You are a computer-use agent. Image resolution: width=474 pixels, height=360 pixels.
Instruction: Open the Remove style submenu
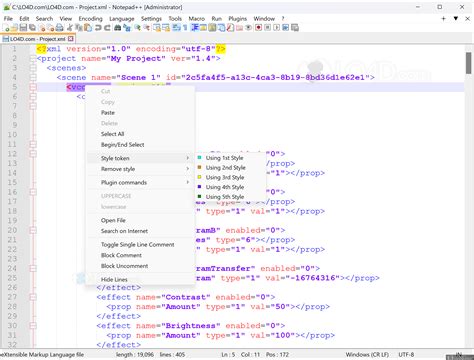tap(140, 169)
